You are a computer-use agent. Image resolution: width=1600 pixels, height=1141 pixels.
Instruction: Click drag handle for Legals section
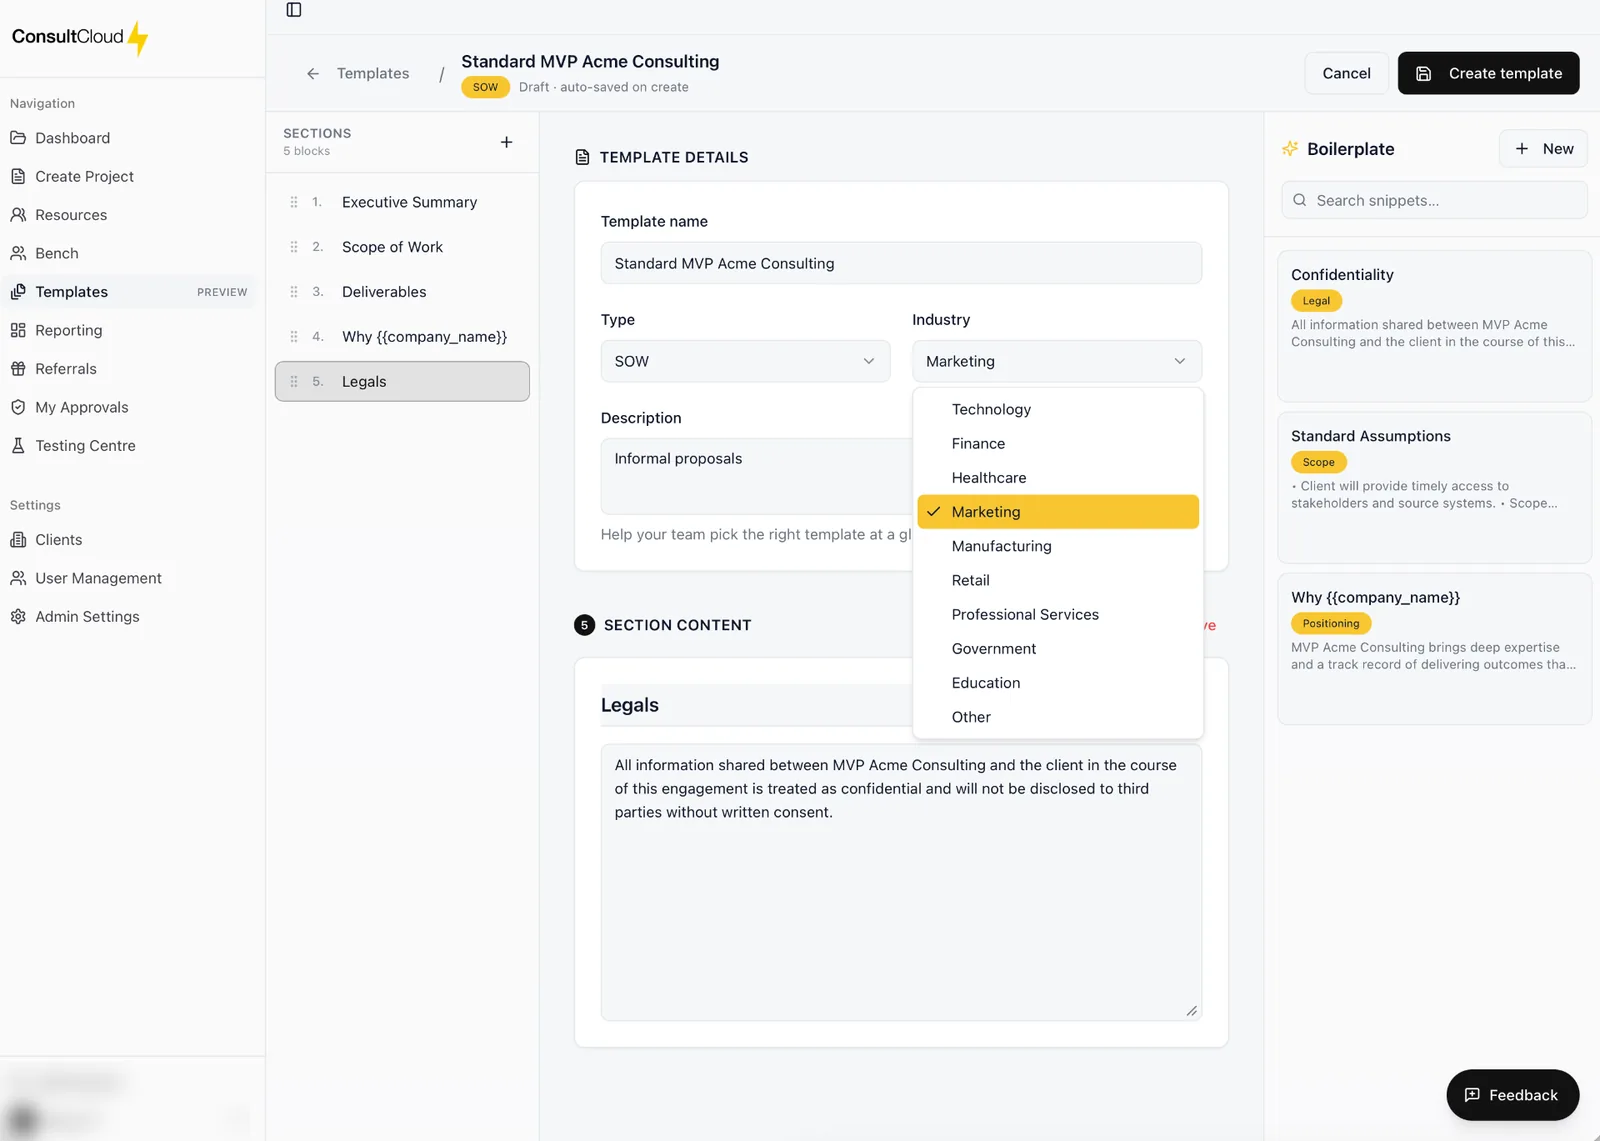(x=294, y=382)
